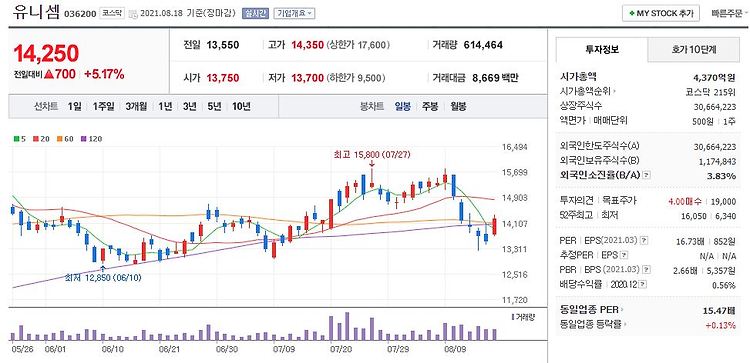The height and width of the screenshot is (363, 750).
Task: Click the stock code 036200
Action: coord(80,14)
